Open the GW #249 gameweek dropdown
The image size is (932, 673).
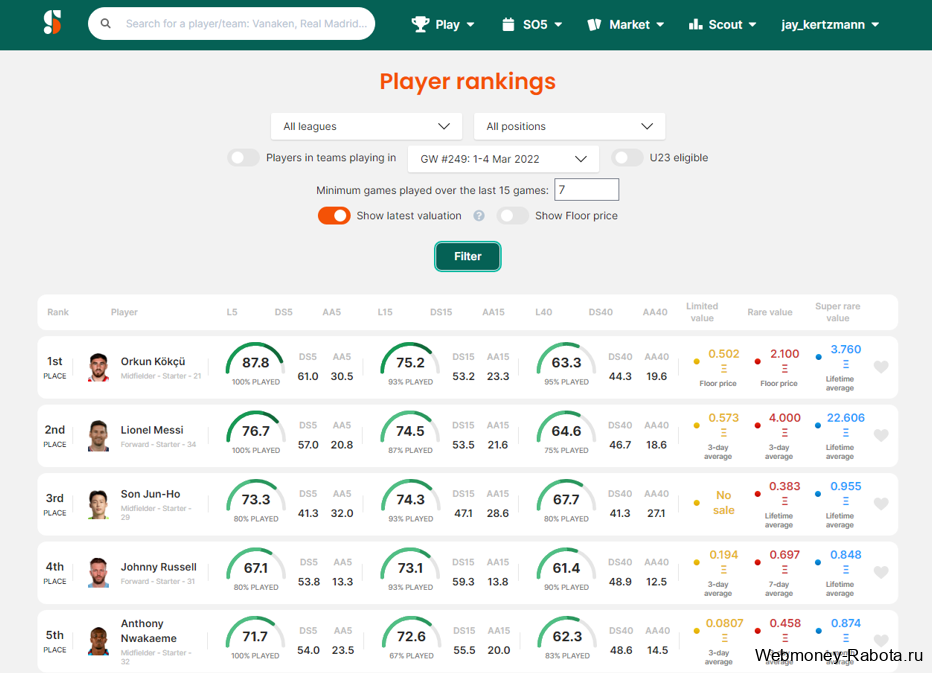click(503, 159)
